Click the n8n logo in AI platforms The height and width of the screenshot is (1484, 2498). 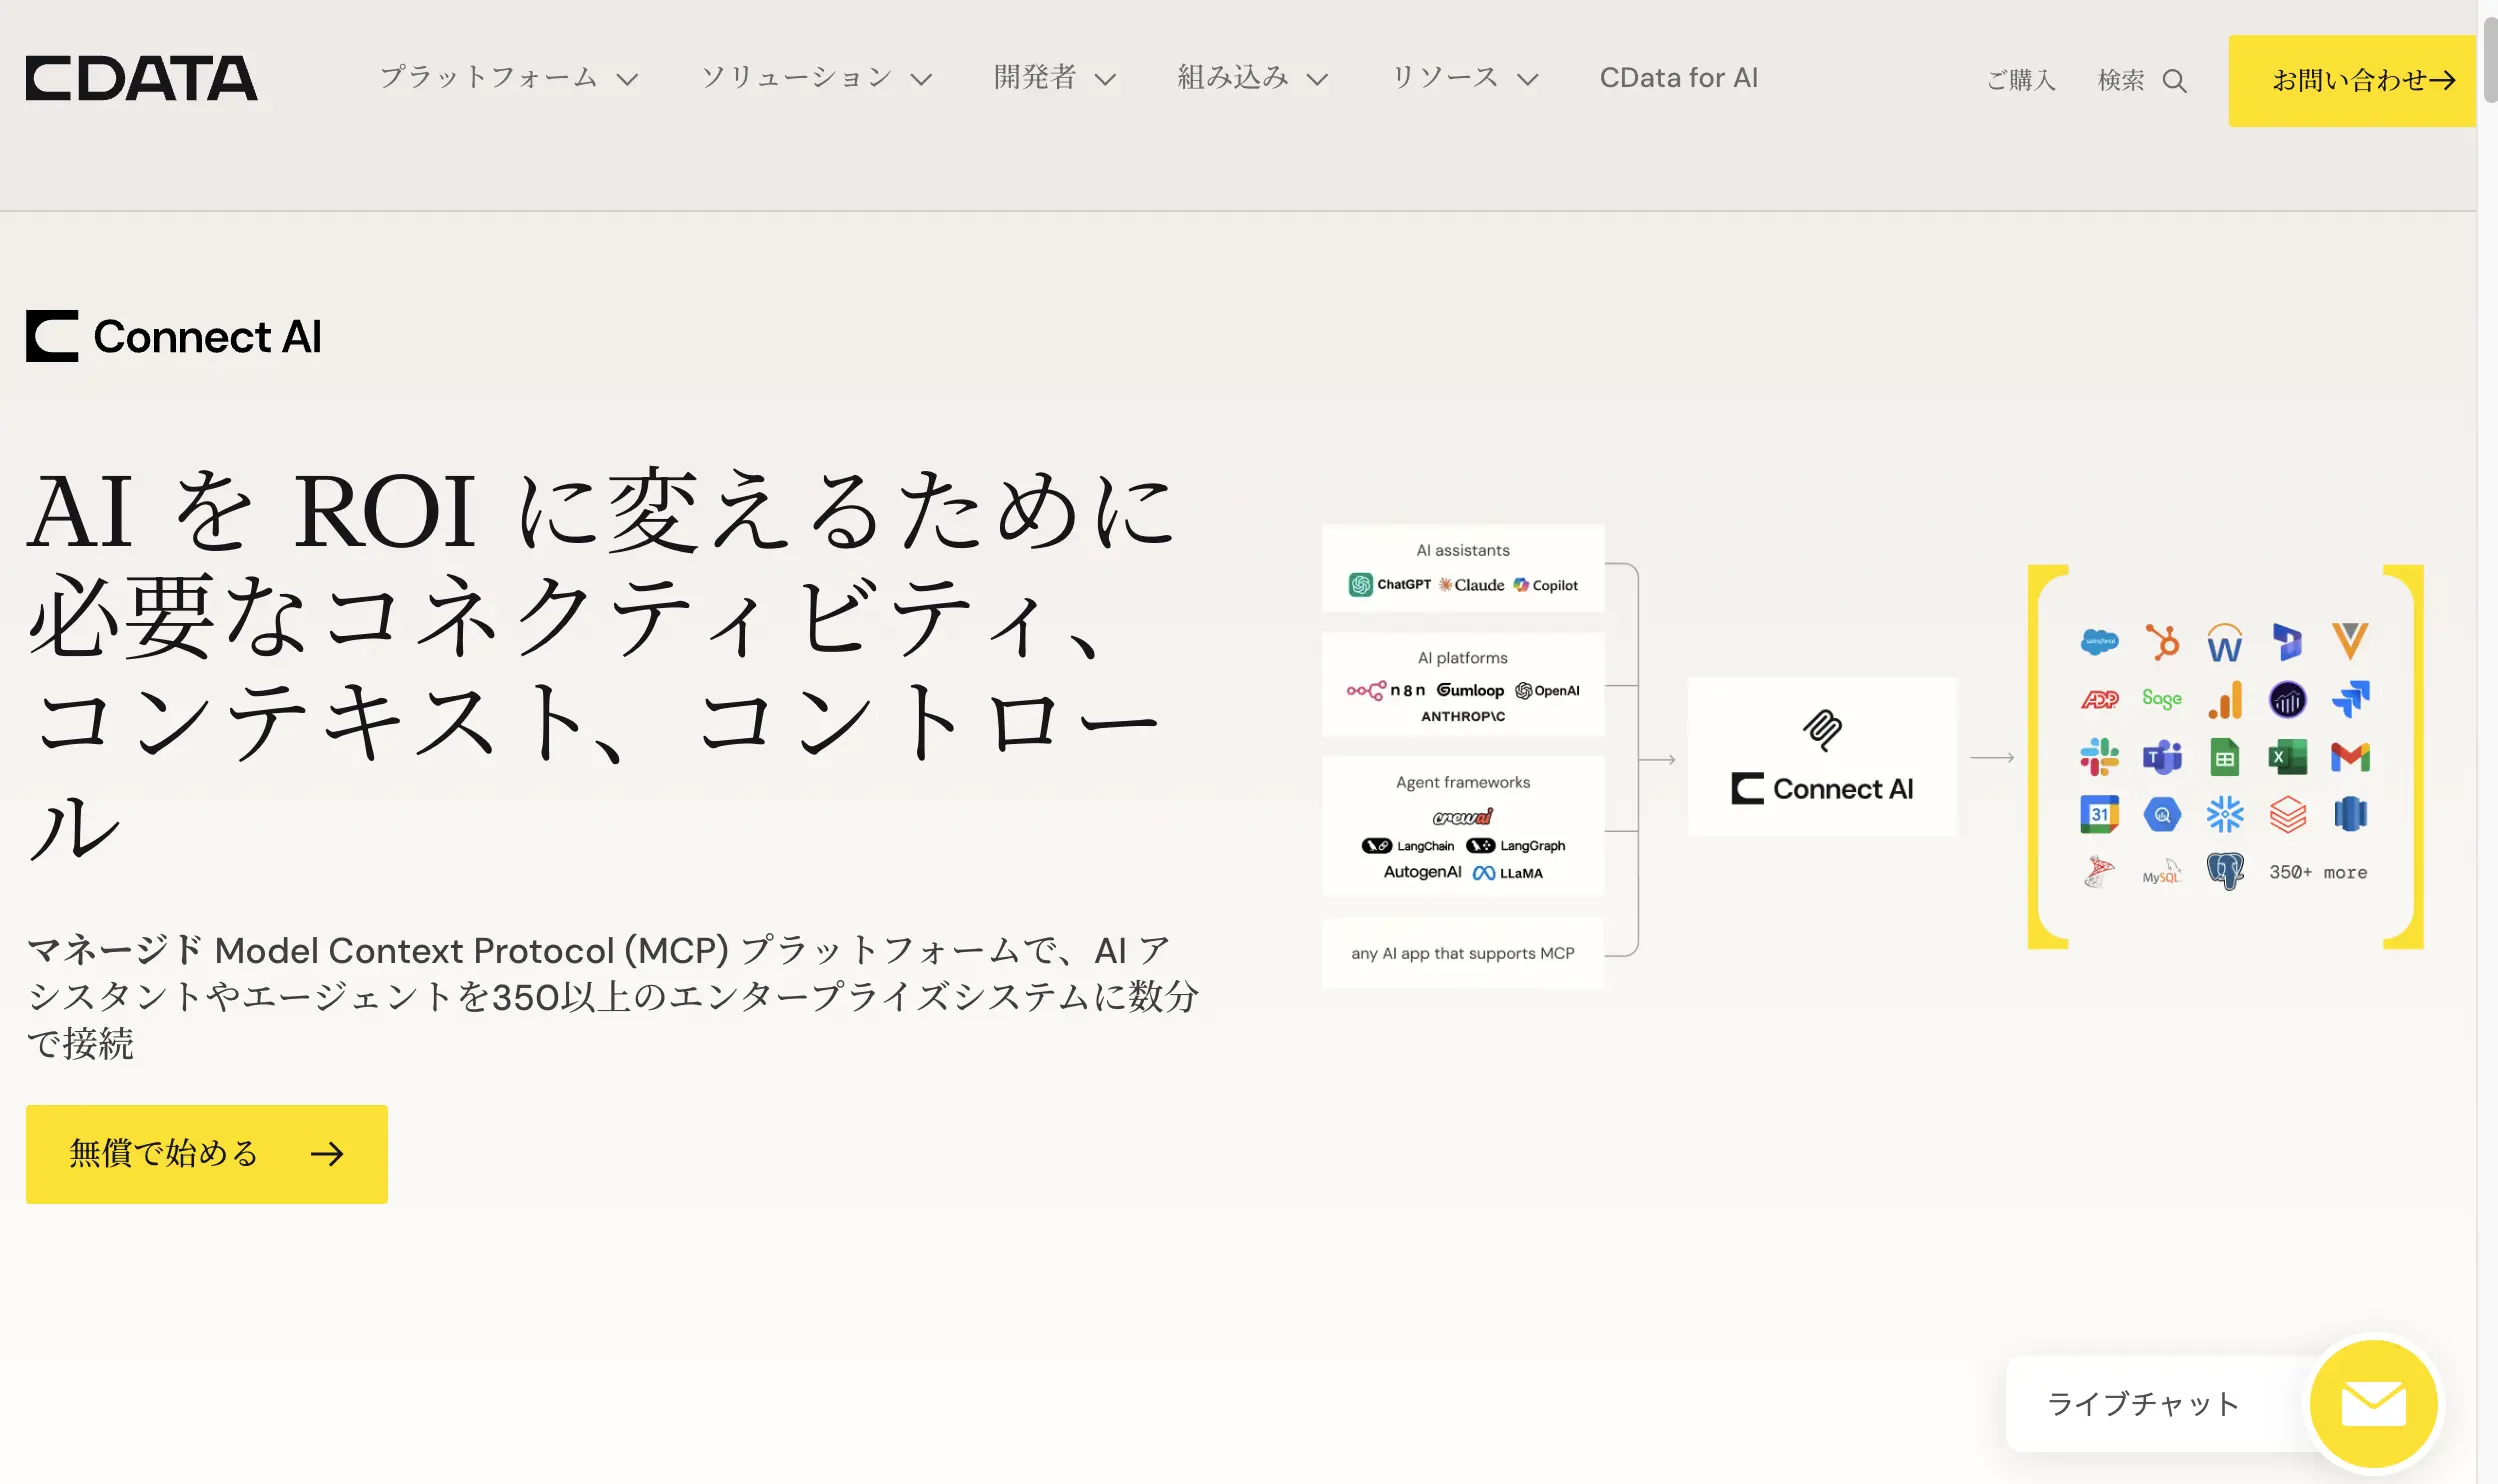point(1386,690)
